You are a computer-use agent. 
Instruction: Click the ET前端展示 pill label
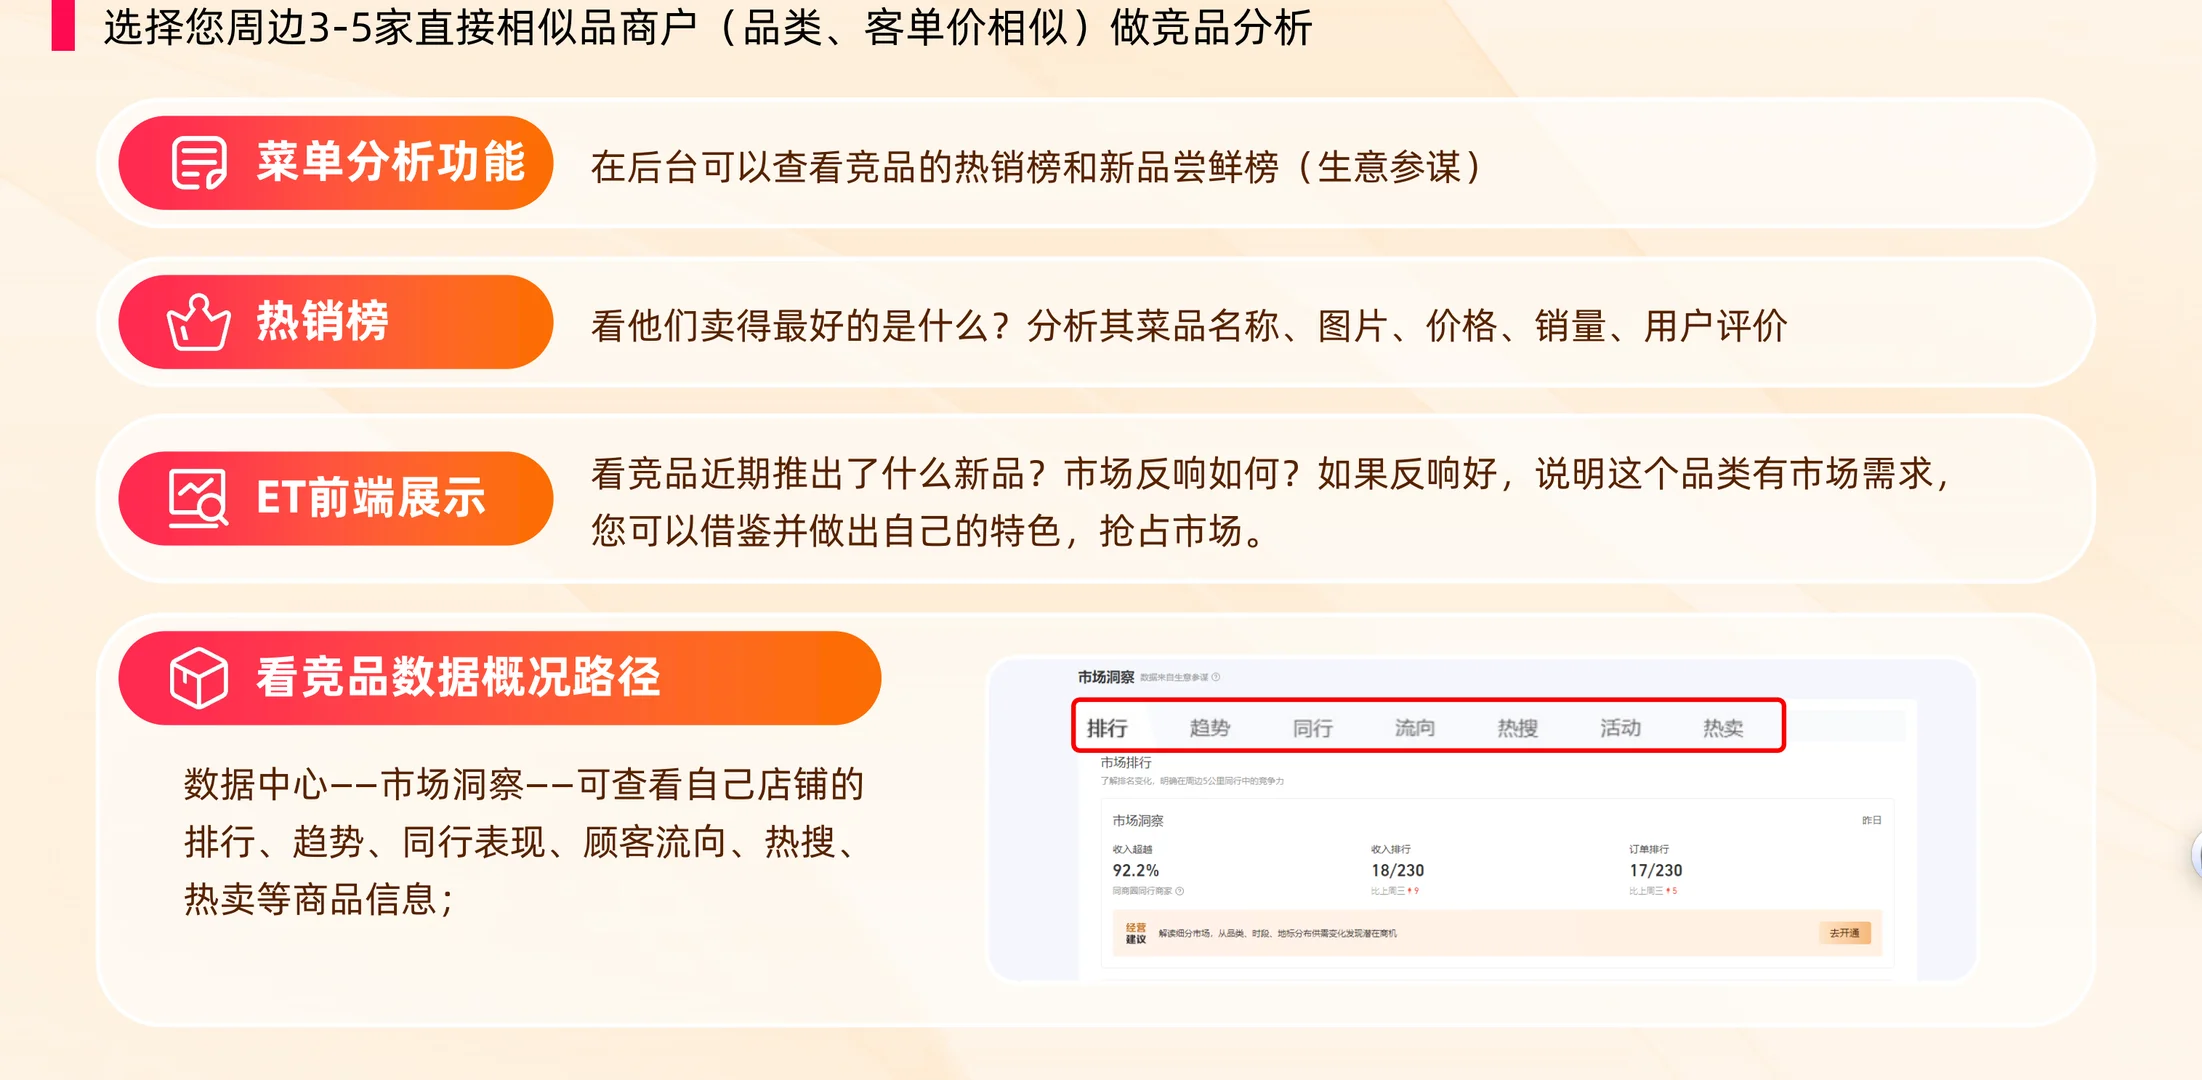[335, 498]
